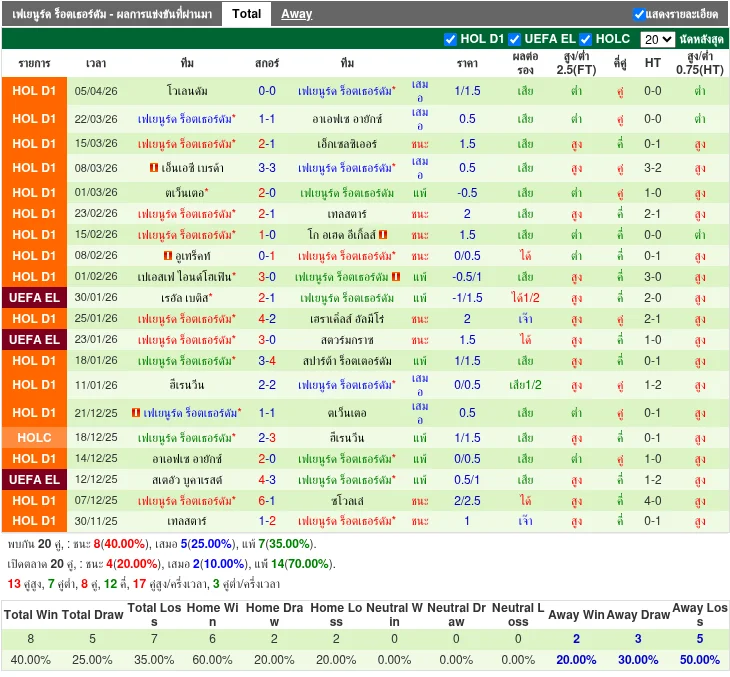Select the Total tab
This screenshot has width=730, height=677.
pyautogui.click(x=246, y=14)
